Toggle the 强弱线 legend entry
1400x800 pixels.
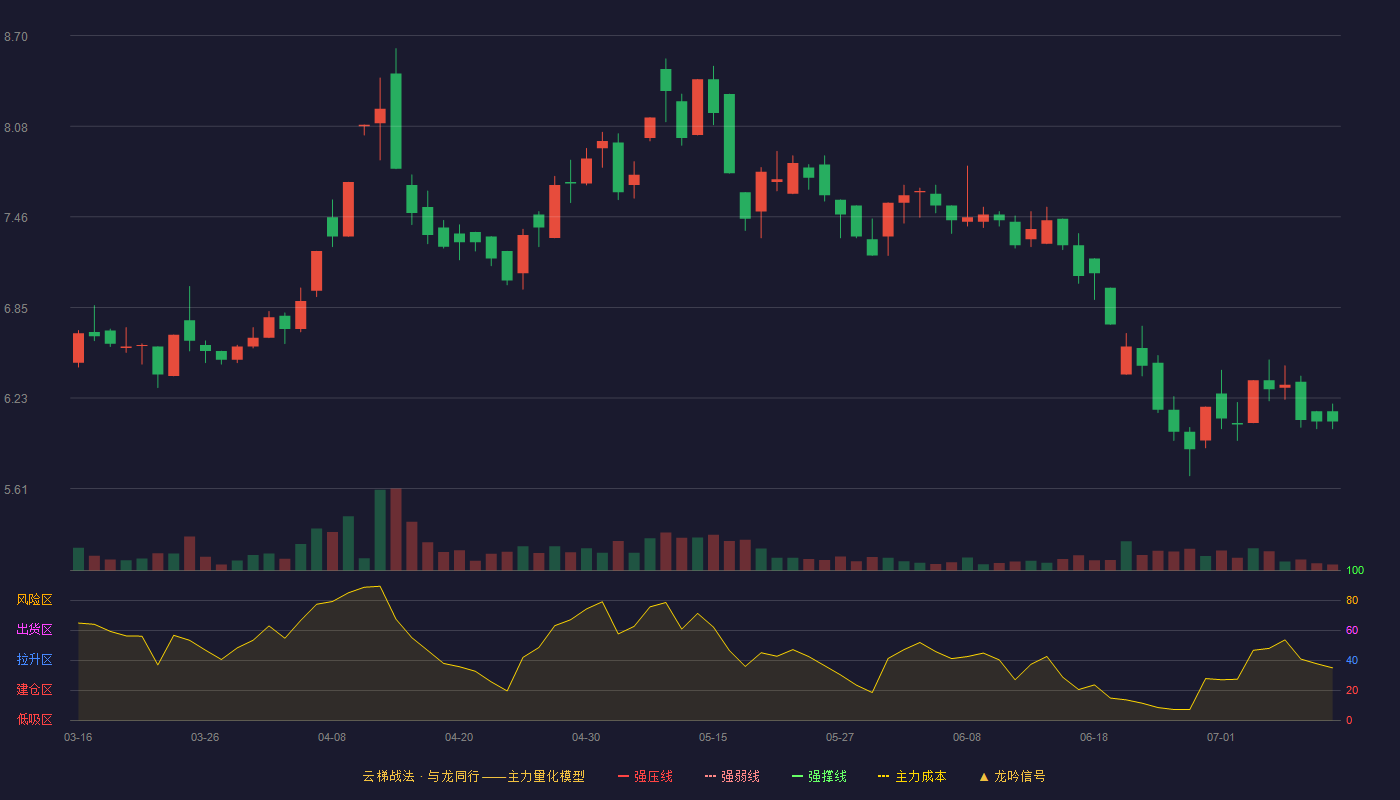click(732, 776)
